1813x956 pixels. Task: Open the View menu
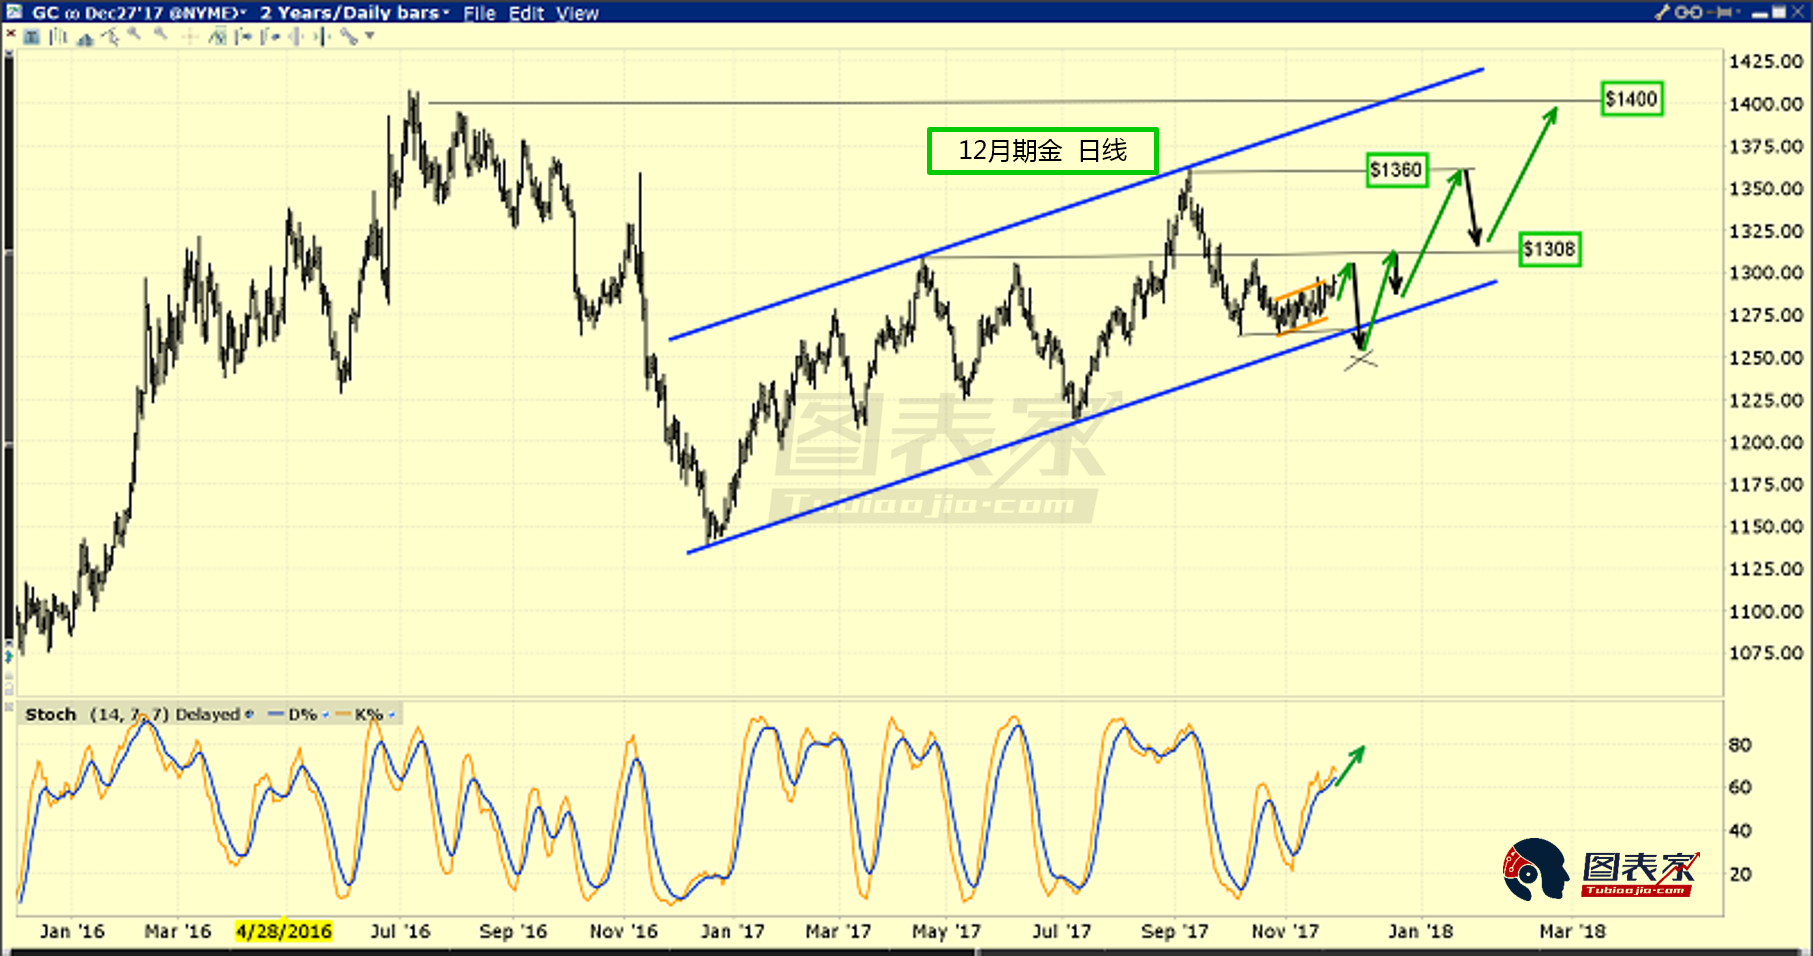pyautogui.click(x=577, y=13)
